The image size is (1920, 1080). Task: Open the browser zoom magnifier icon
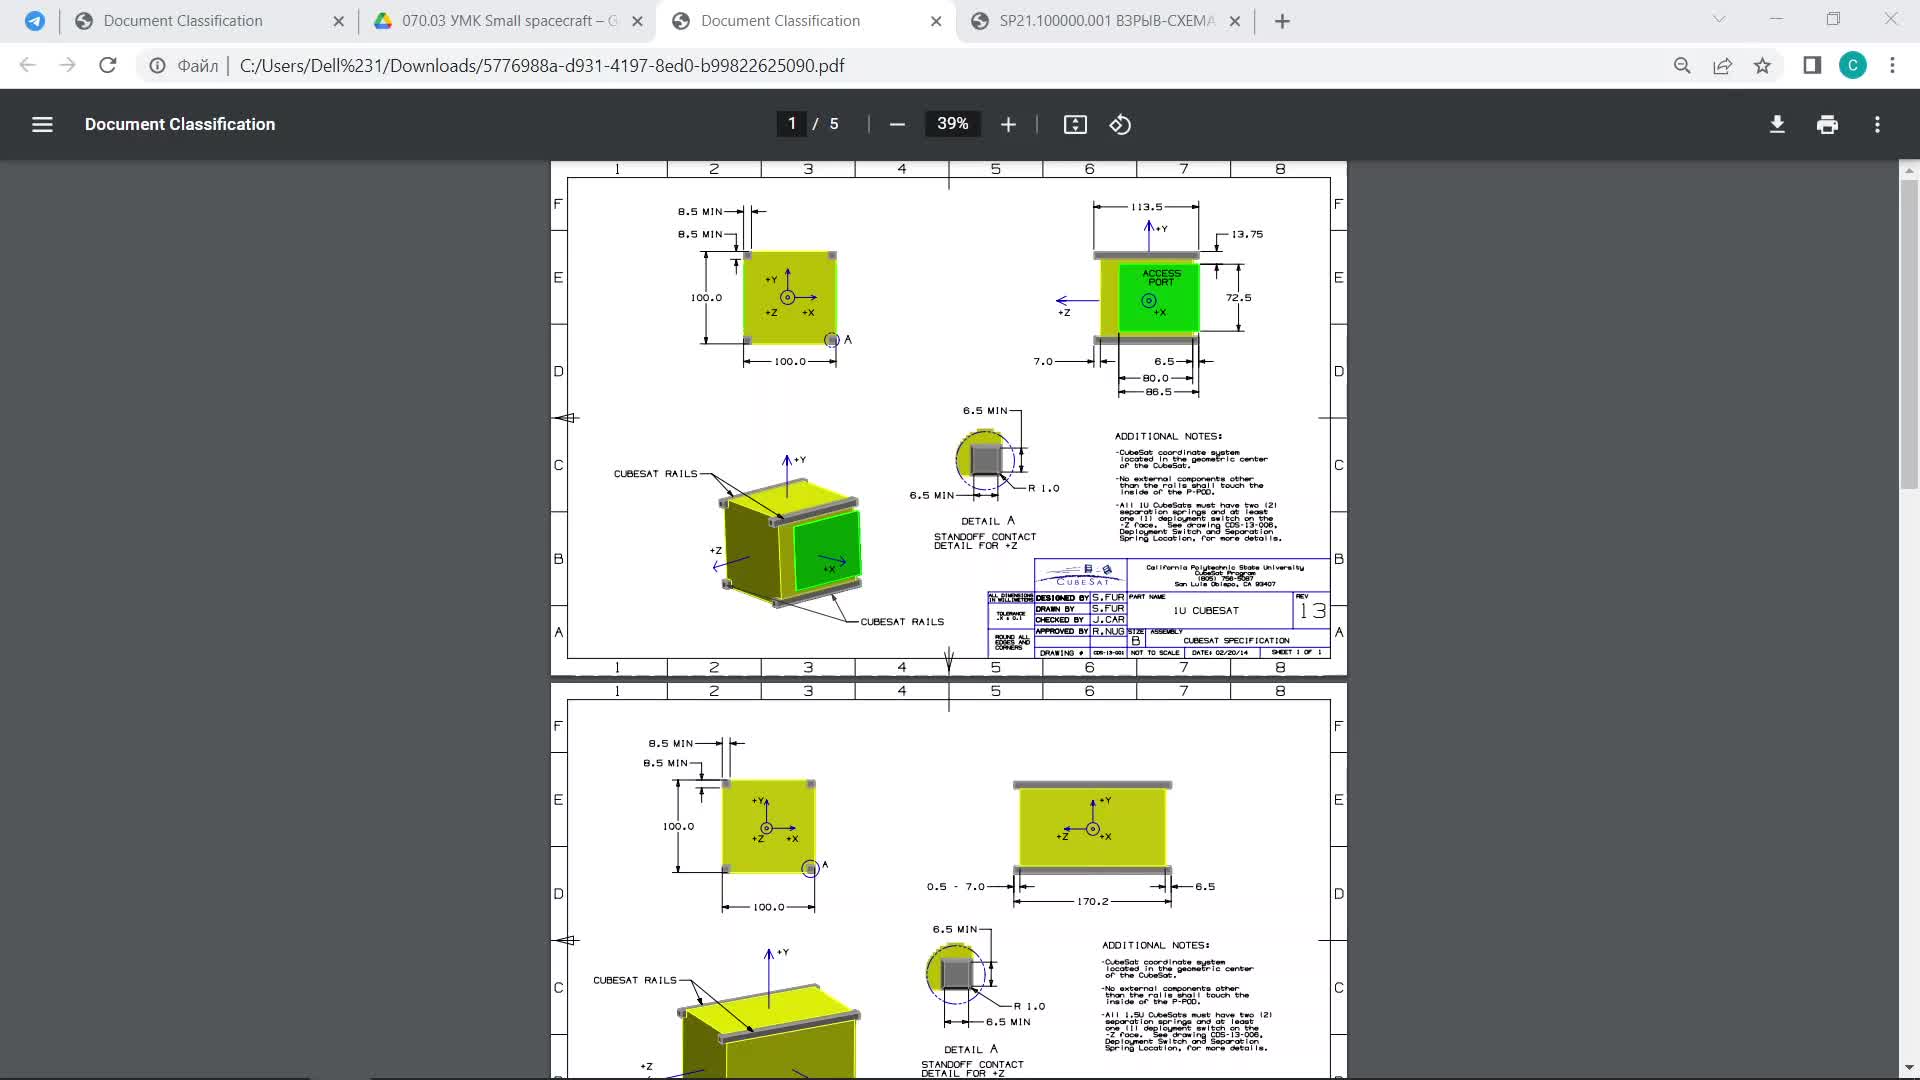tap(1682, 66)
